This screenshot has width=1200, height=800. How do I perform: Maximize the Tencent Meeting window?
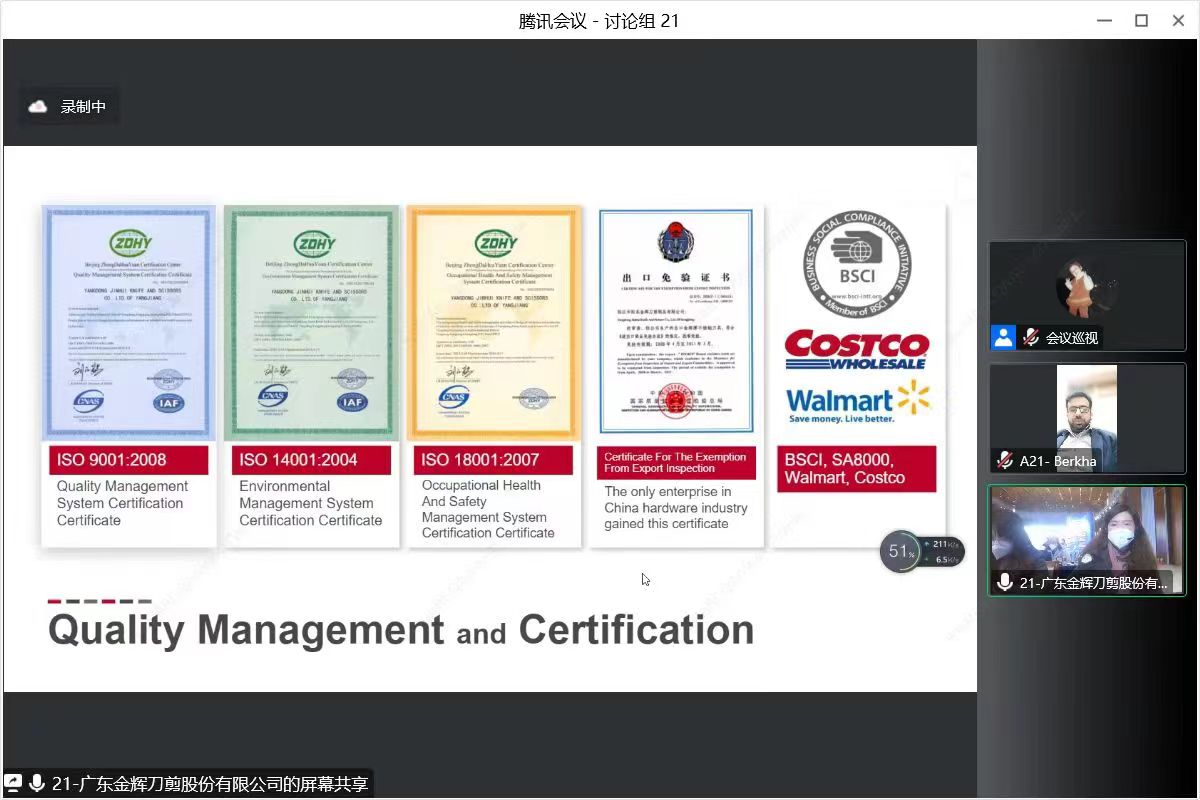[x=1141, y=20]
